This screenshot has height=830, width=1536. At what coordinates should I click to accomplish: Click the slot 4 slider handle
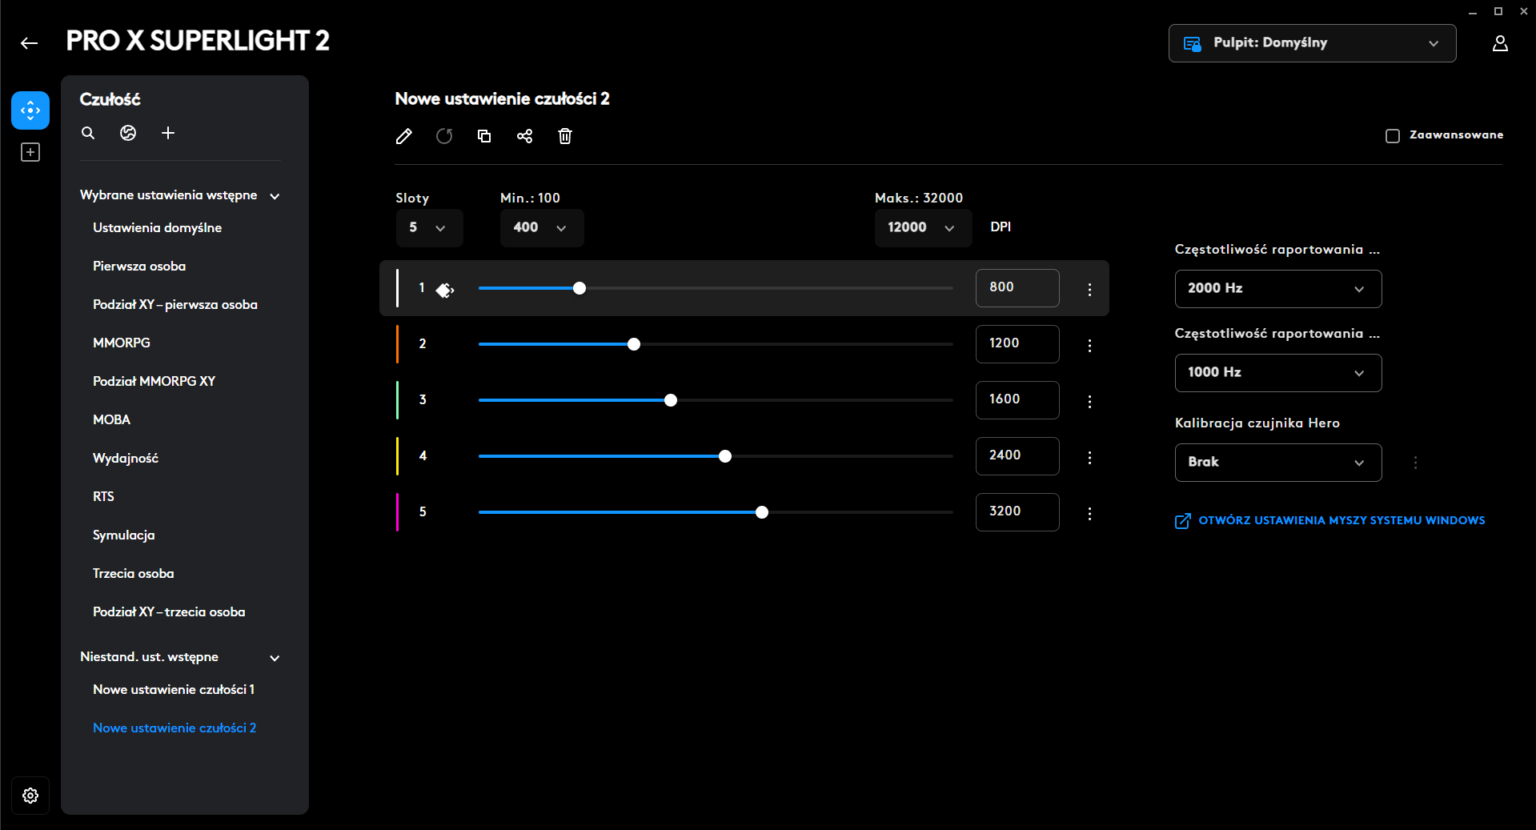coord(725,456)
